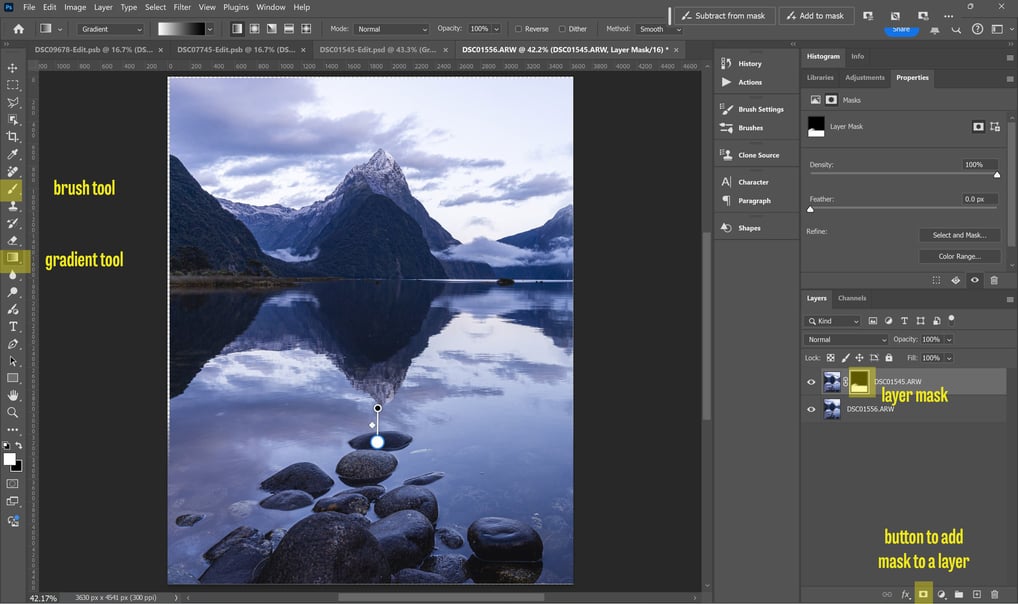Open the Layers Opacity dropdown arrow

coord(949,340)
